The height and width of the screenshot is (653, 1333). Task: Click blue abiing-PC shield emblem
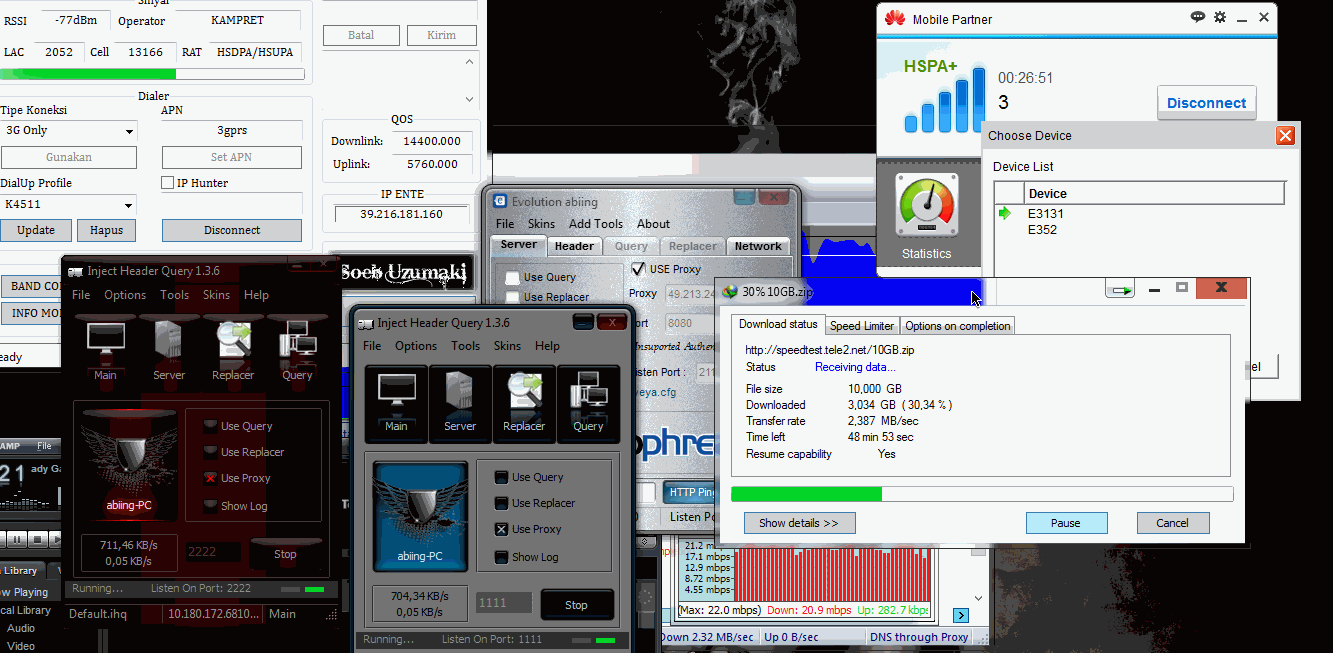coord(420,516)
